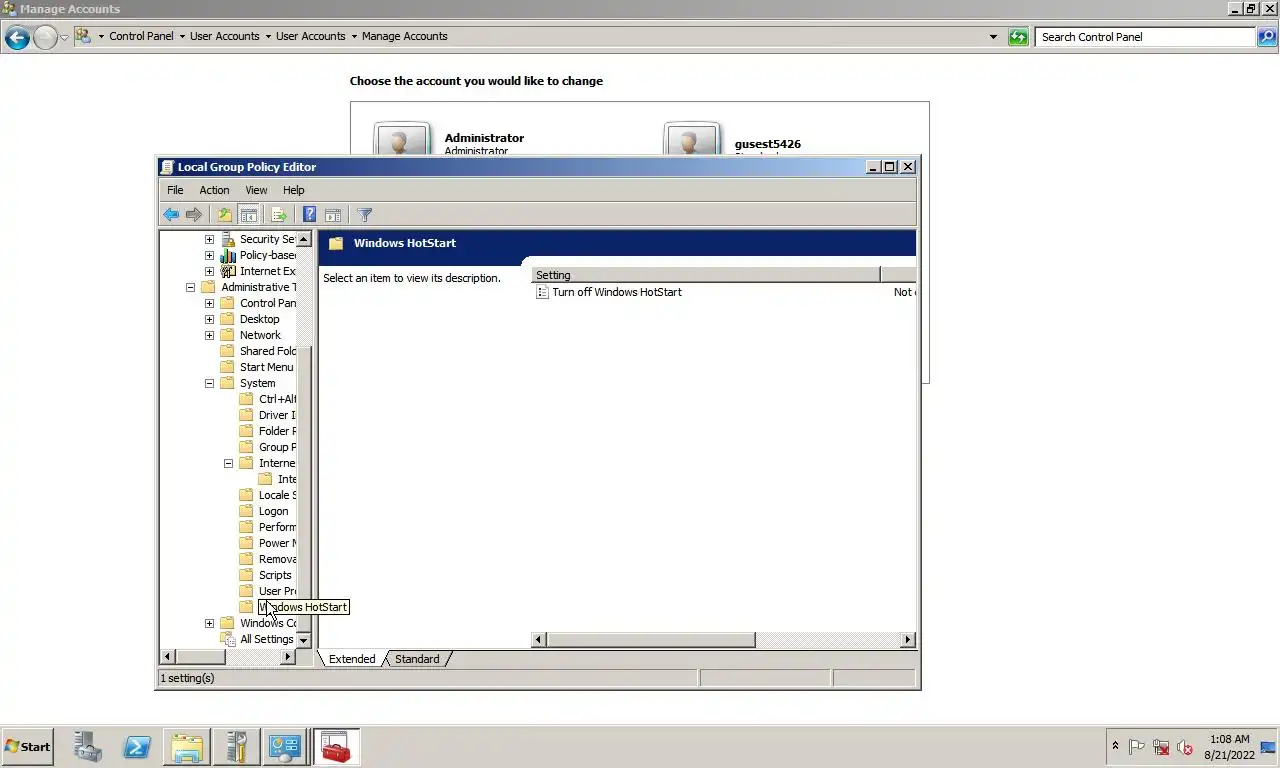Expand the Policy-based QoS node
This screenshot has height=768, width=1280.
pos(209,255)
